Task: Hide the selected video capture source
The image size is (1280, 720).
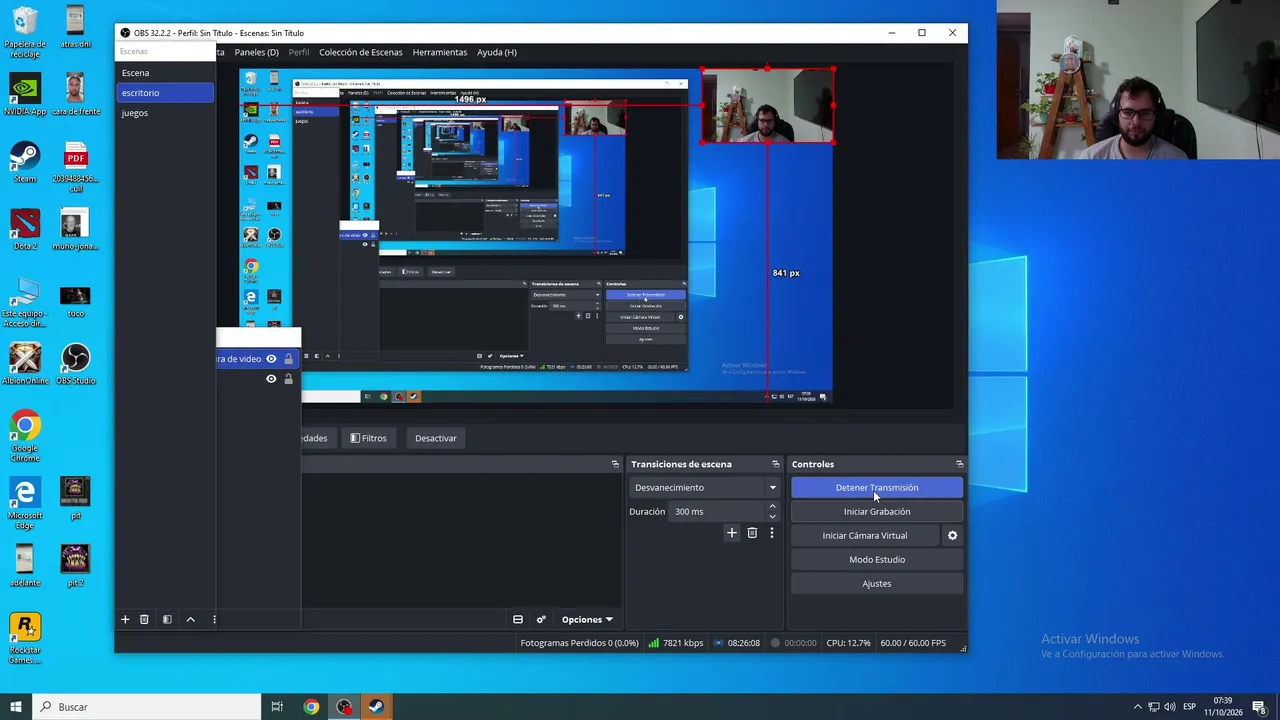Action: point(271,359)
